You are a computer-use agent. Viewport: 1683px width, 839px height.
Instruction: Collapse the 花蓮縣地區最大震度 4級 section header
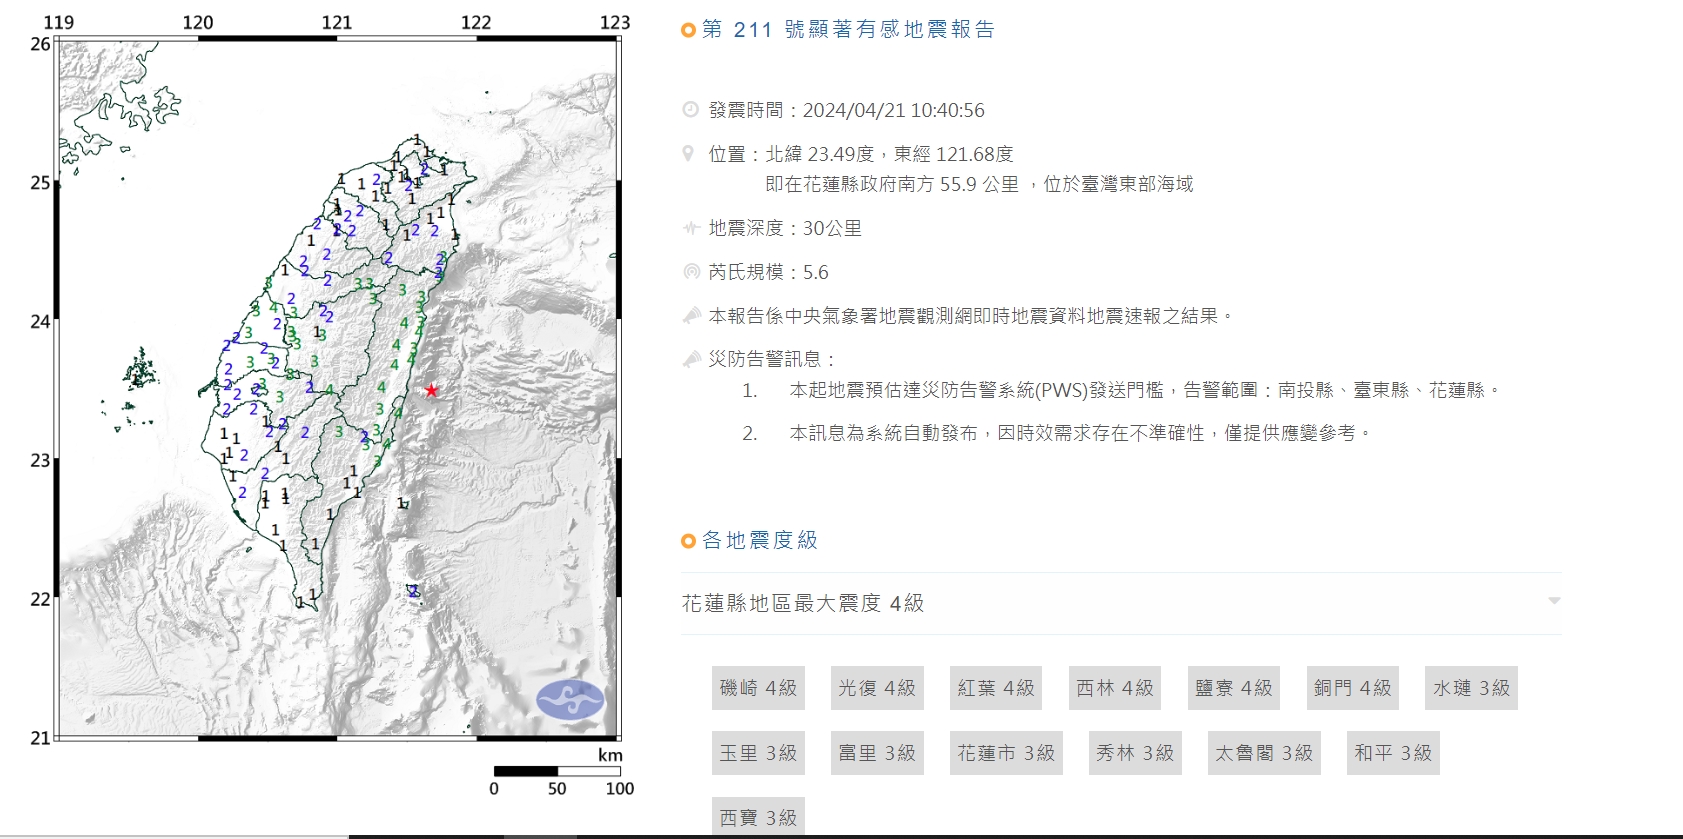1121,603
